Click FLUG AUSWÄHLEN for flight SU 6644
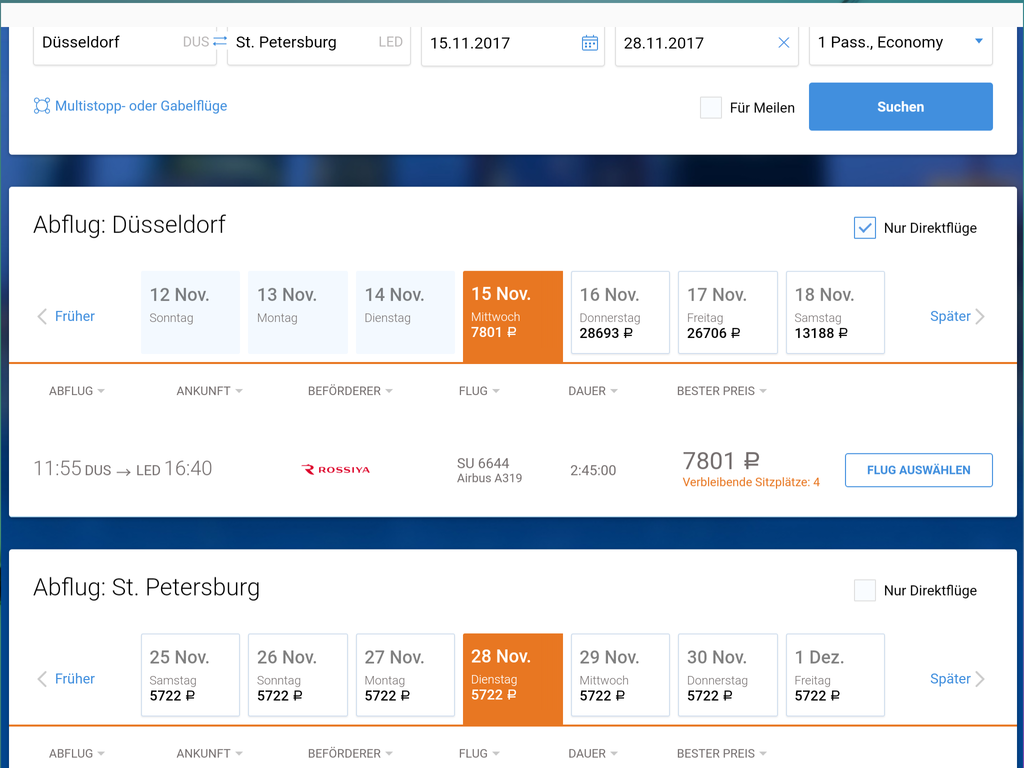 [x=919, y=470]
